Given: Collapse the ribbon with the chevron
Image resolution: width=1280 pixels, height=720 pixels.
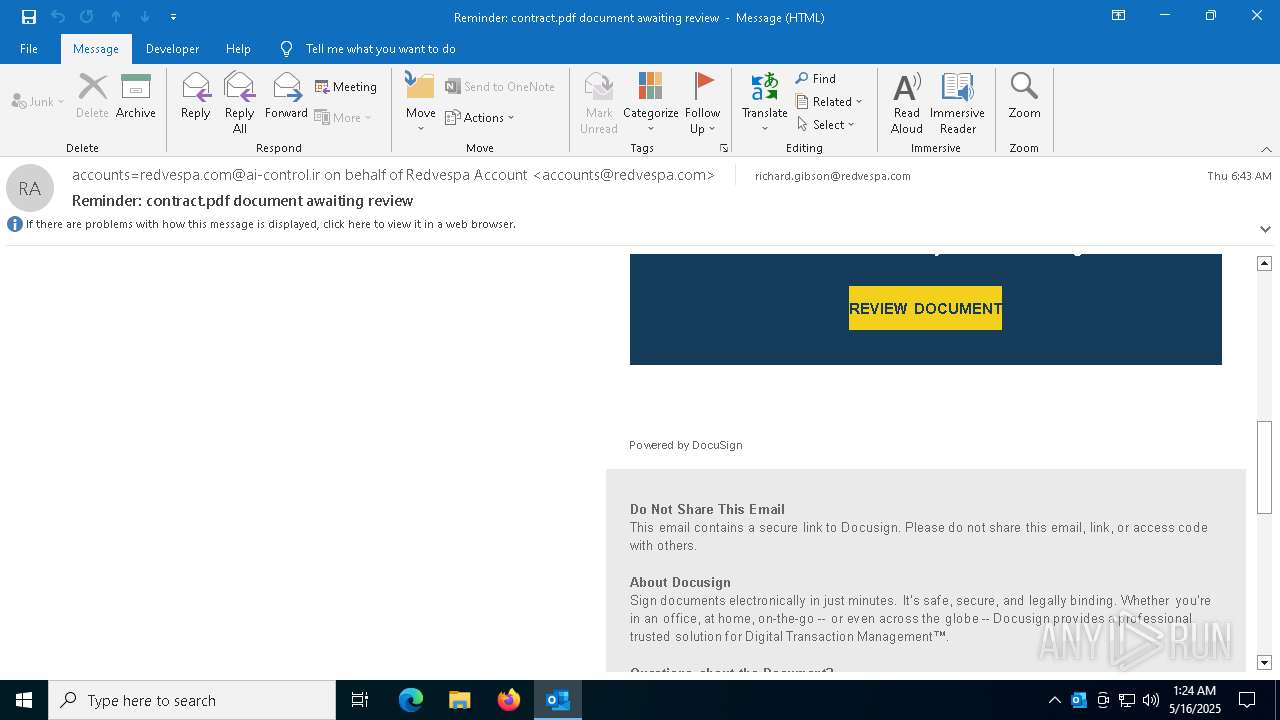Looking at the screenshot, I should point(1266,149).
